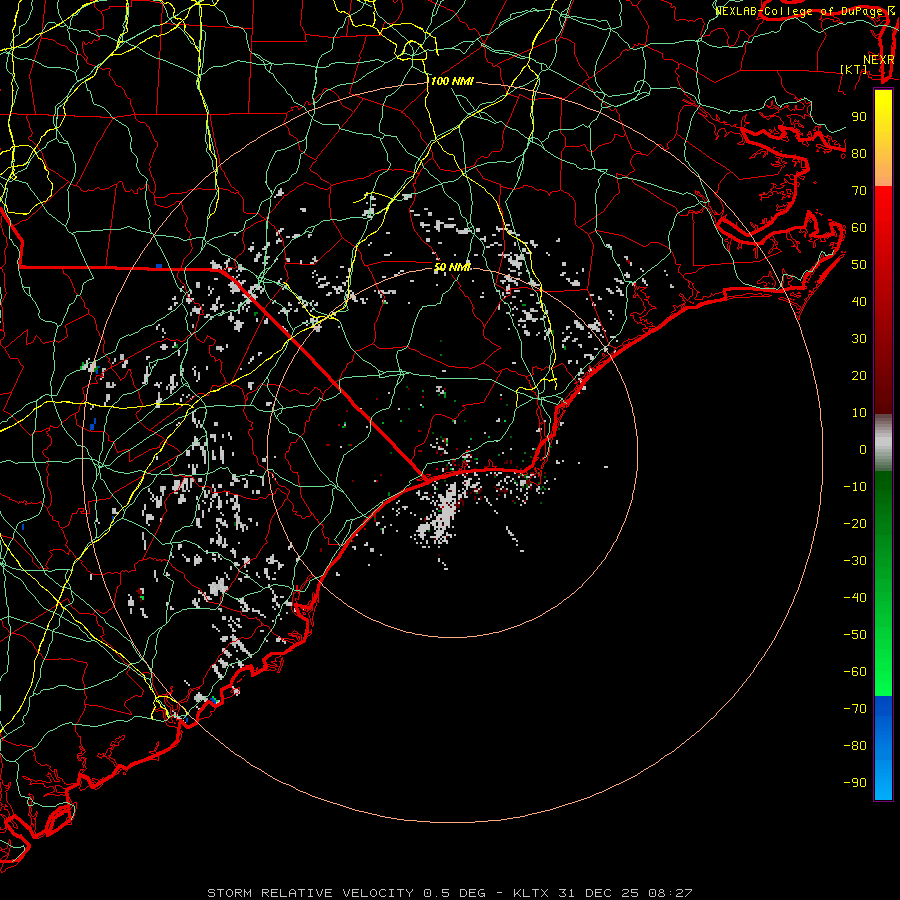Click the 10 value on velocity scale
This screenshot has width=900, height=900.
(x=859, y=413)
